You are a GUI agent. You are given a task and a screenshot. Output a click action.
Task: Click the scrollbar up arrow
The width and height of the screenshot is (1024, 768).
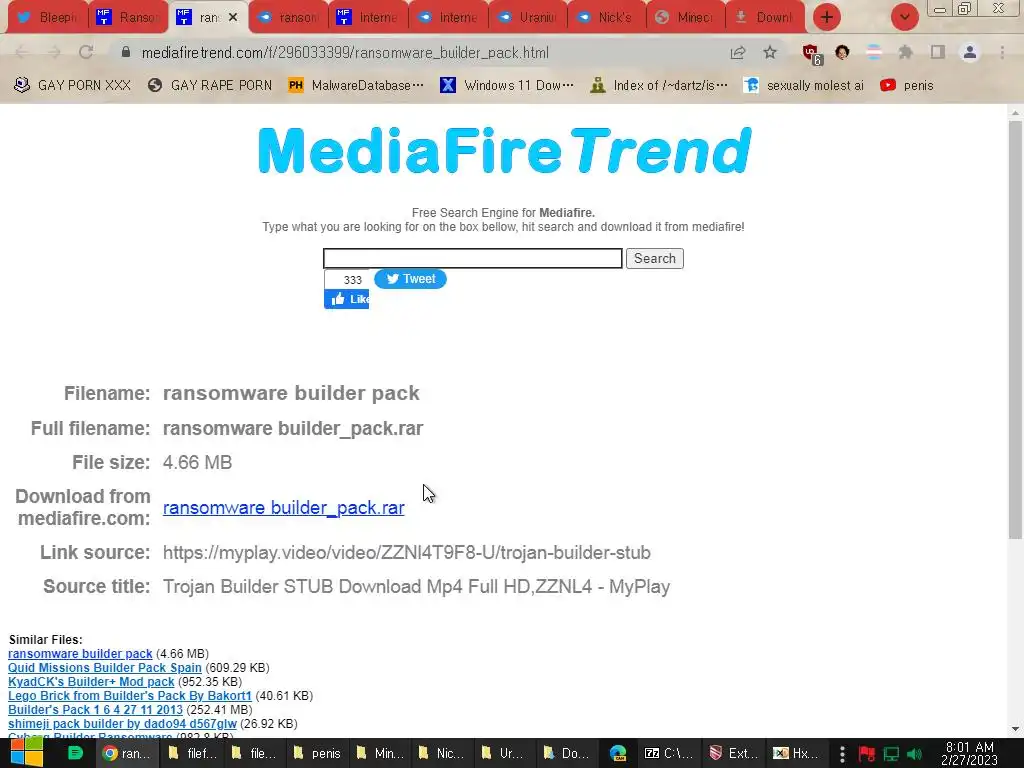(1015, 113)
